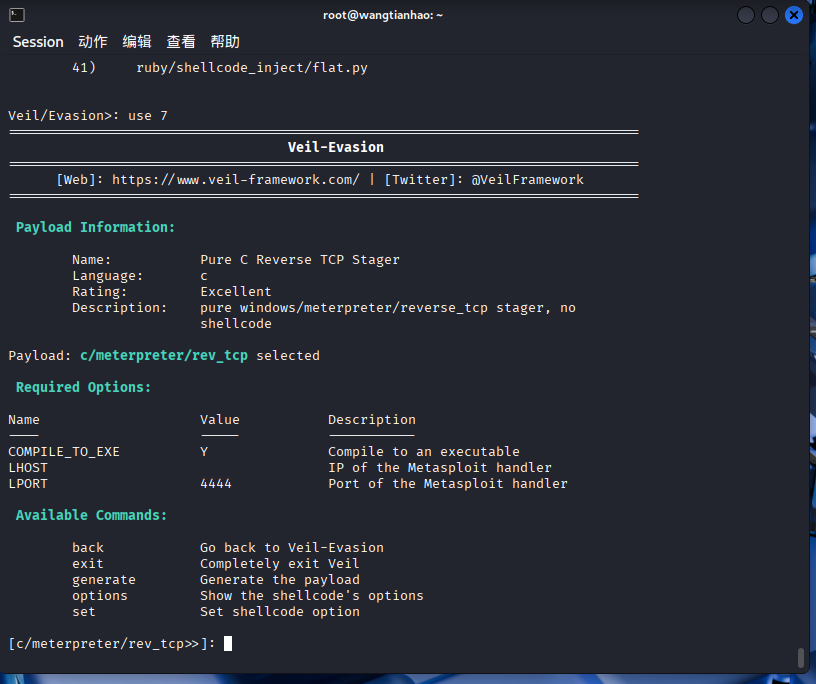Click the window title root@wangtianhao

(x=382, y=15)
